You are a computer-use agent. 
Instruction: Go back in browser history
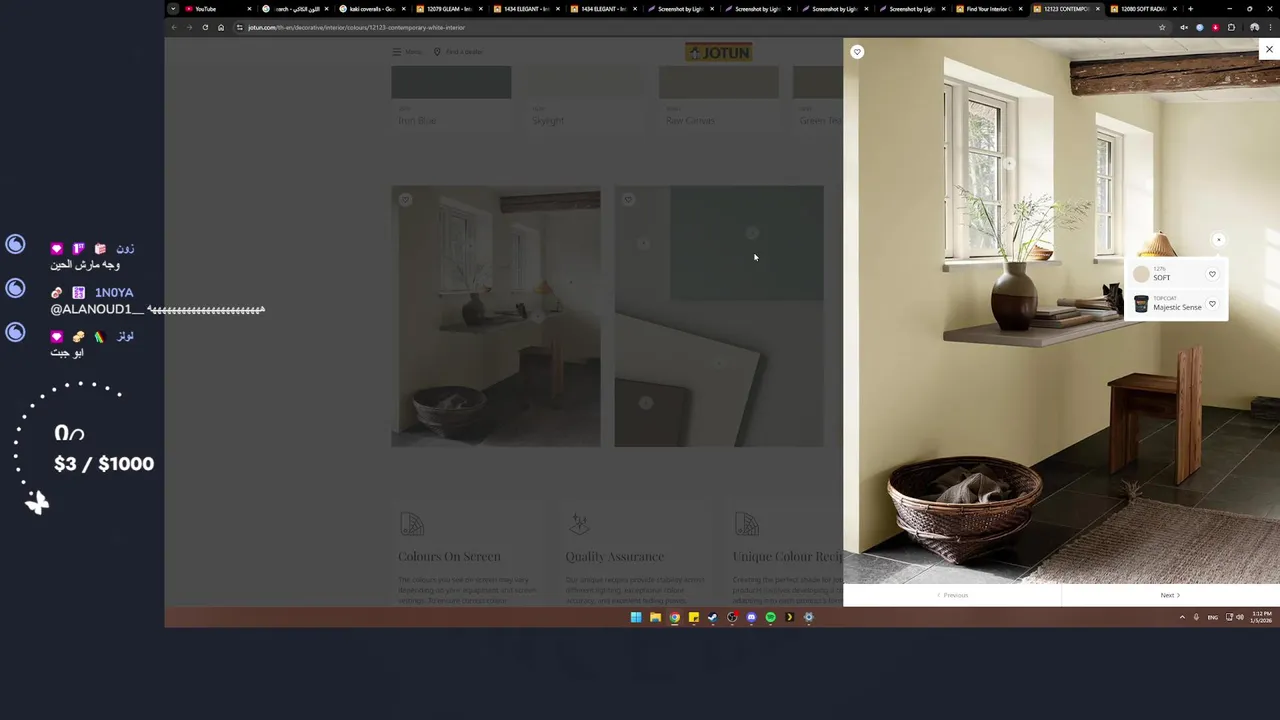pos(173,27)
